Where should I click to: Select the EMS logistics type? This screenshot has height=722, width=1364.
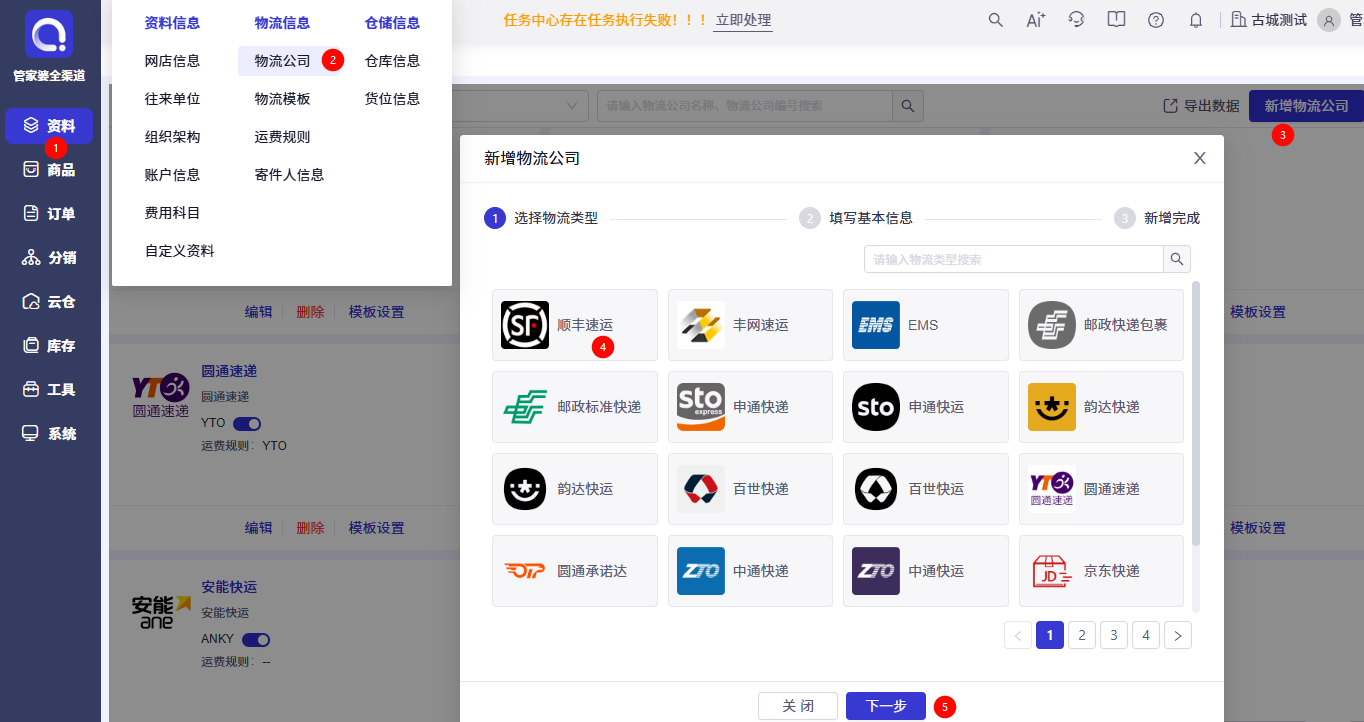[926, 325]
